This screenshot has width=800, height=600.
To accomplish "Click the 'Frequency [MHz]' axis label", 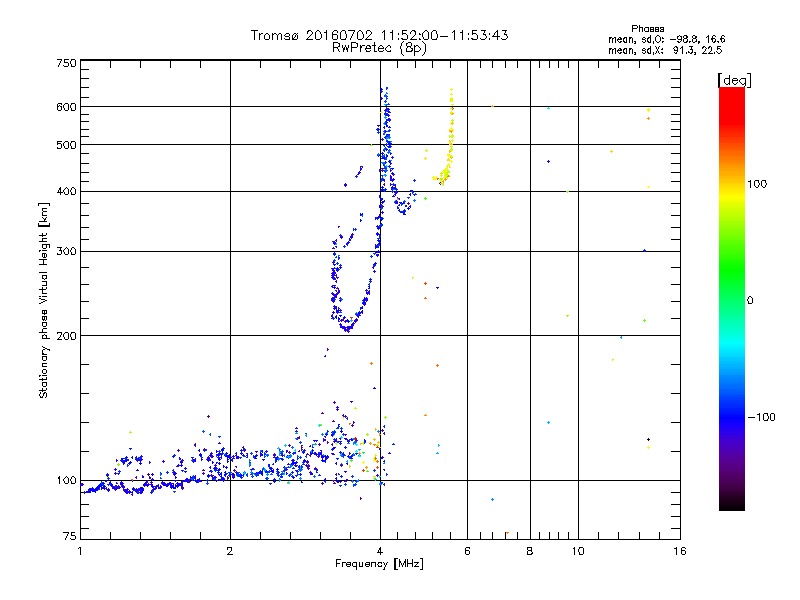I will pyautogui.click(x=379, y=564).
